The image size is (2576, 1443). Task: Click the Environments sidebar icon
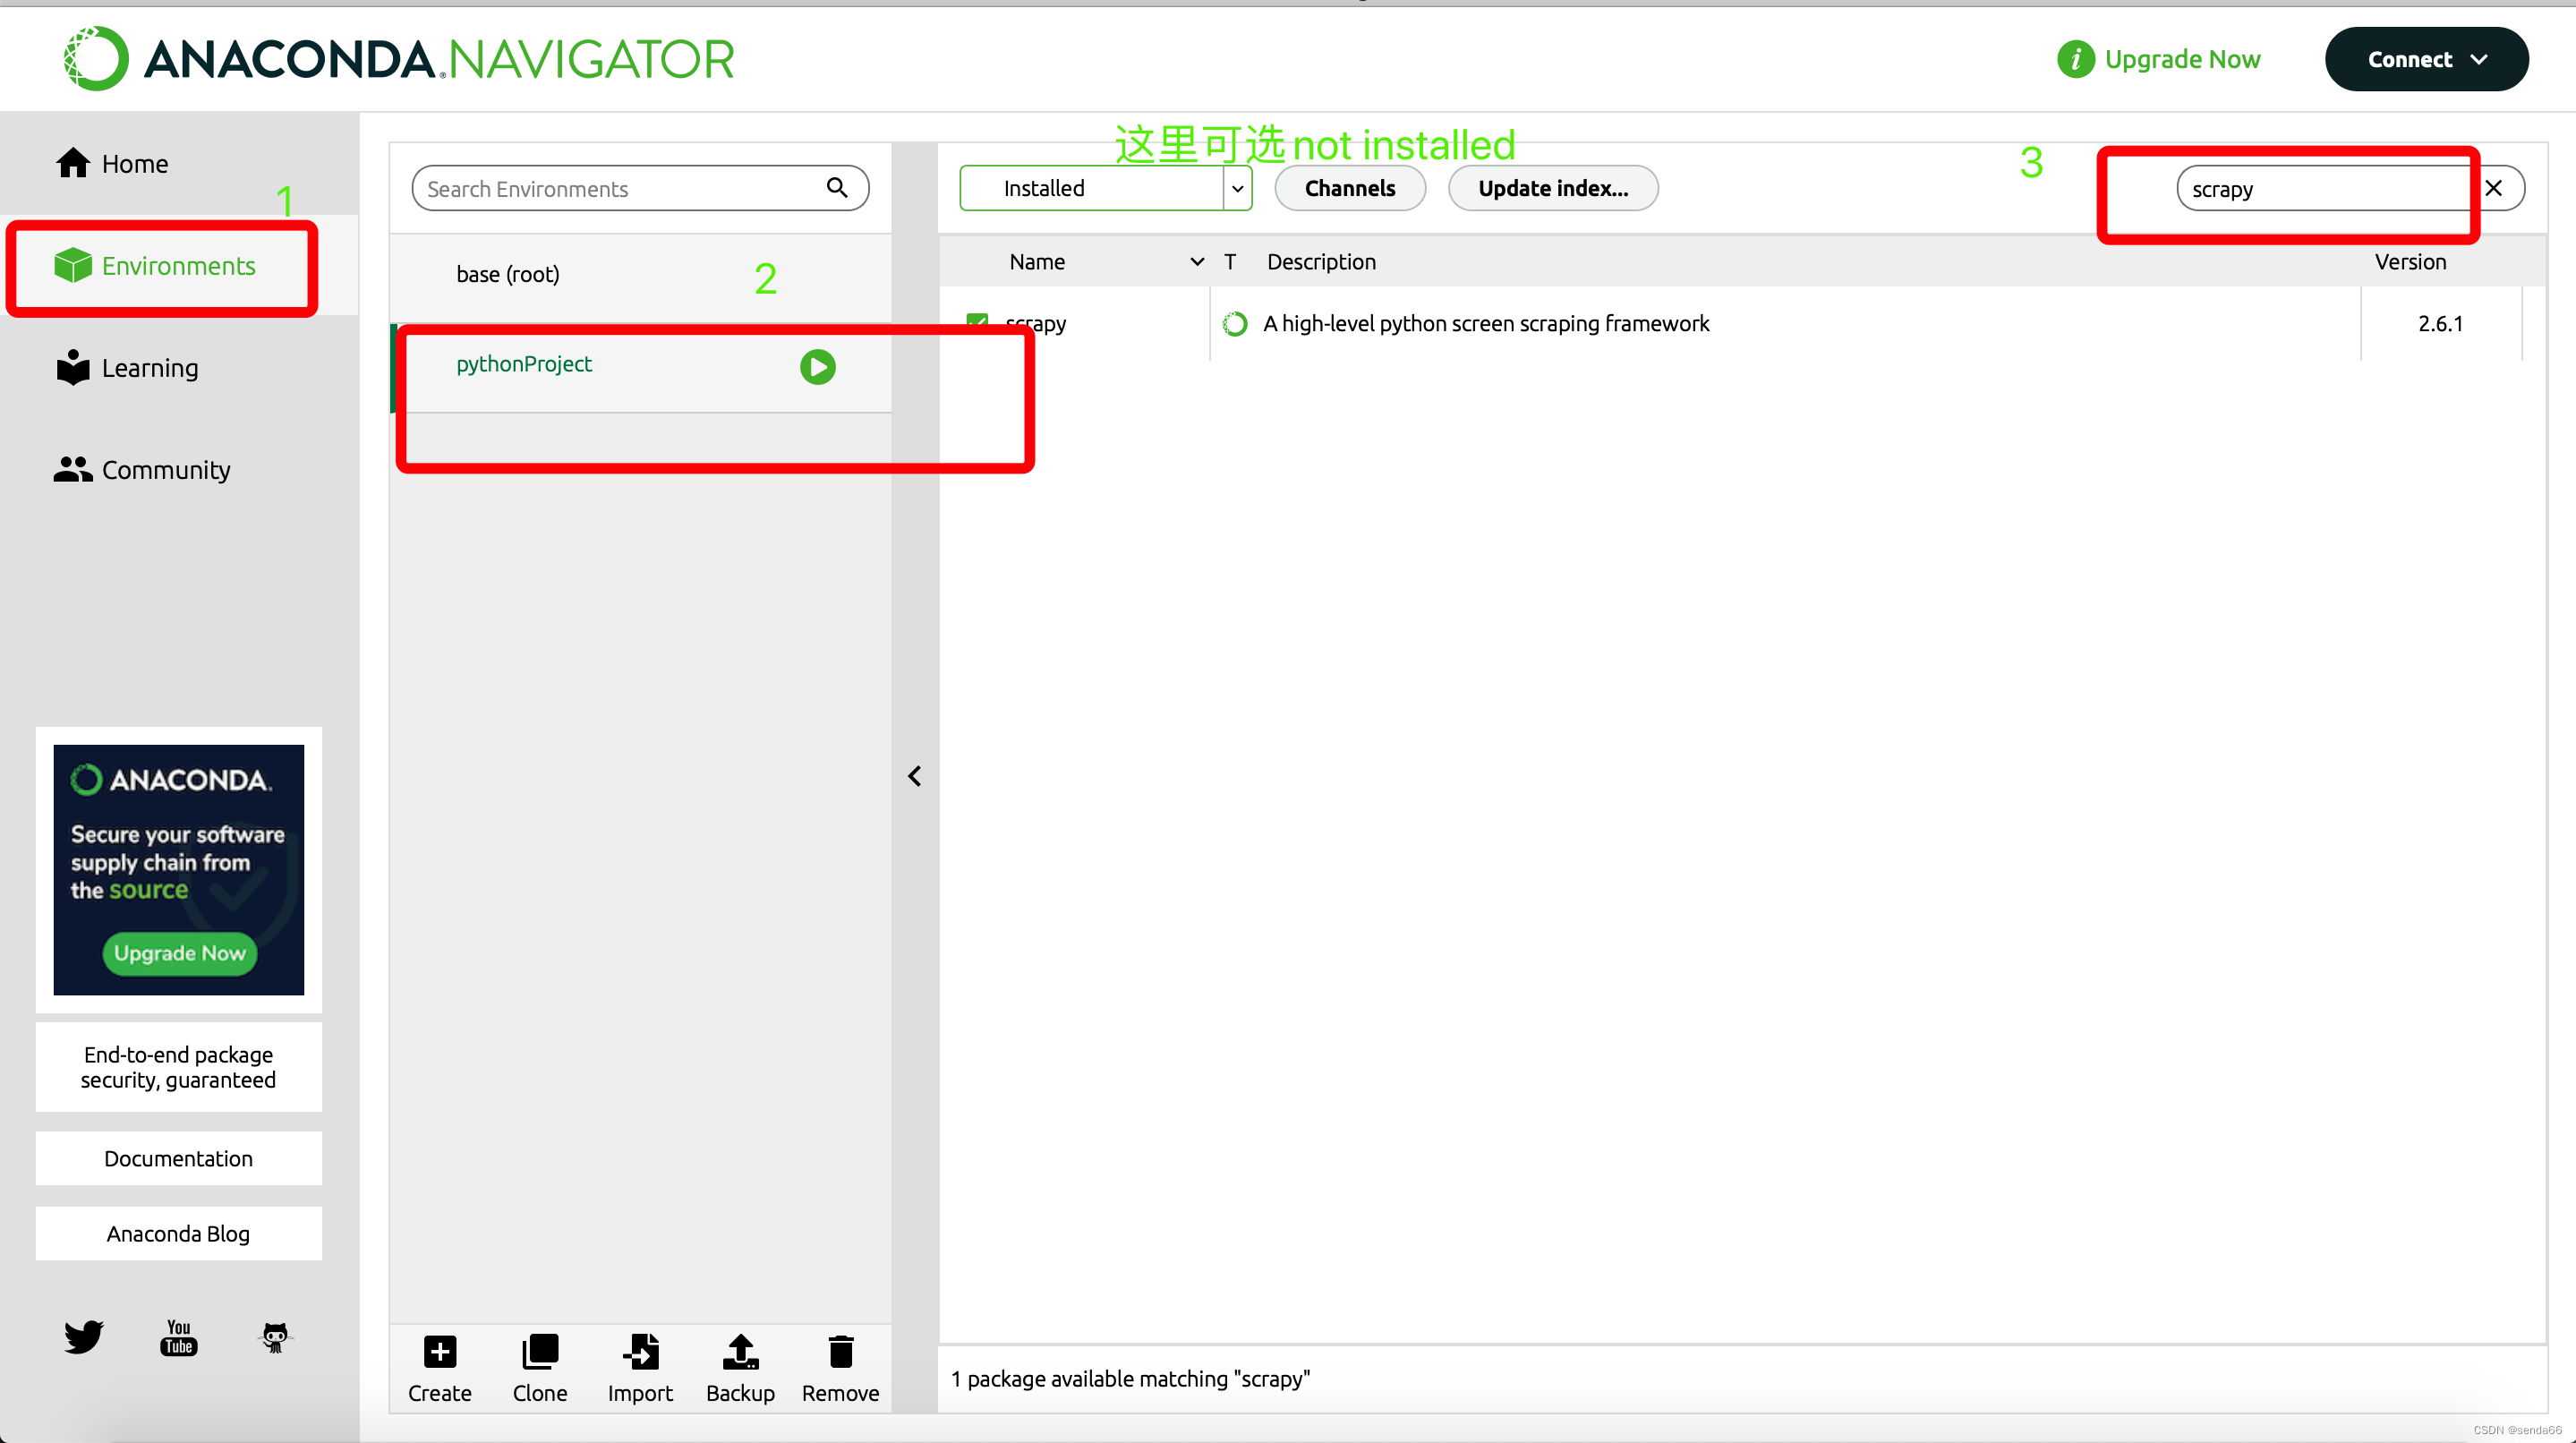[x=71, y=263]
